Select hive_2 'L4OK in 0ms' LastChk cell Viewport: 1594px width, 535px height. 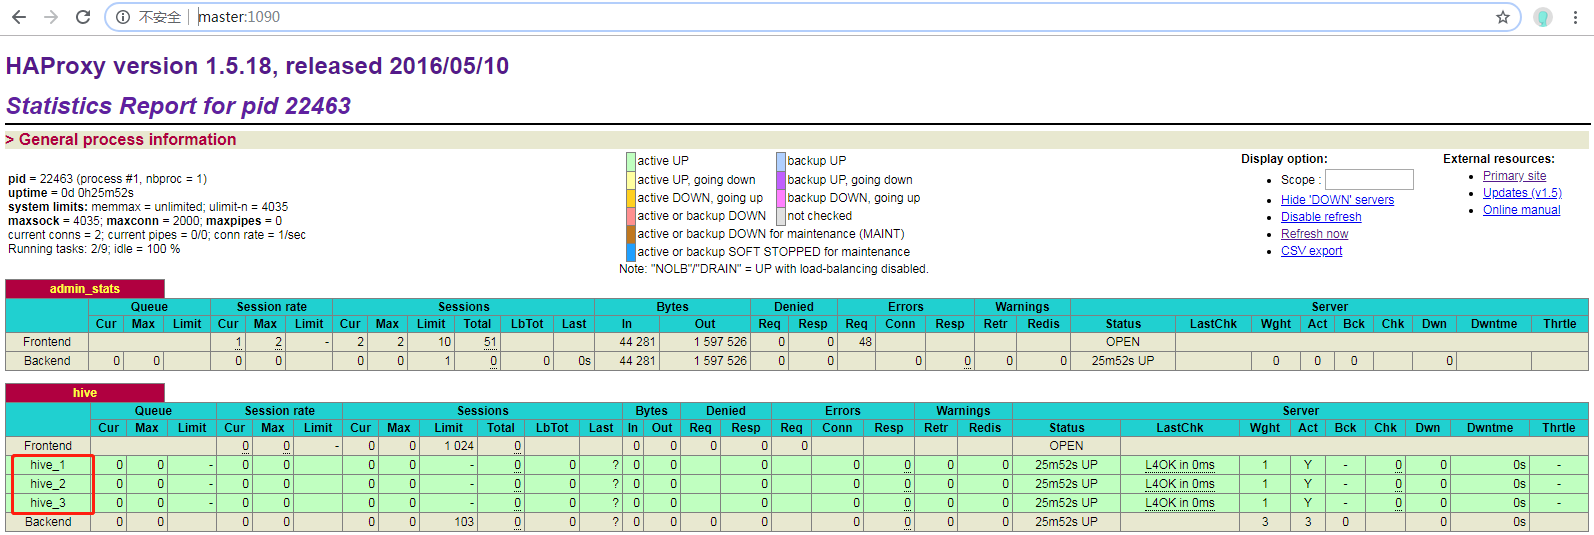click(1180, 484)
